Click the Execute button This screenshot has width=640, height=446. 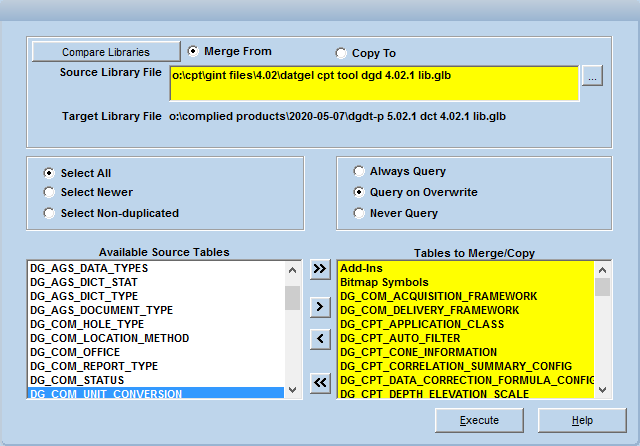(479, 420)
